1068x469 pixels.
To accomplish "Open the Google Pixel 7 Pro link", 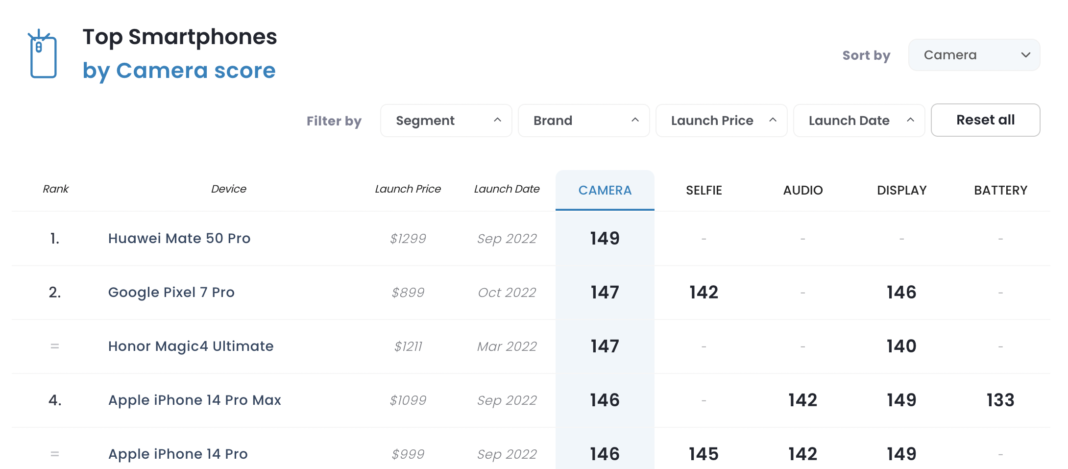I will point(171,293).
